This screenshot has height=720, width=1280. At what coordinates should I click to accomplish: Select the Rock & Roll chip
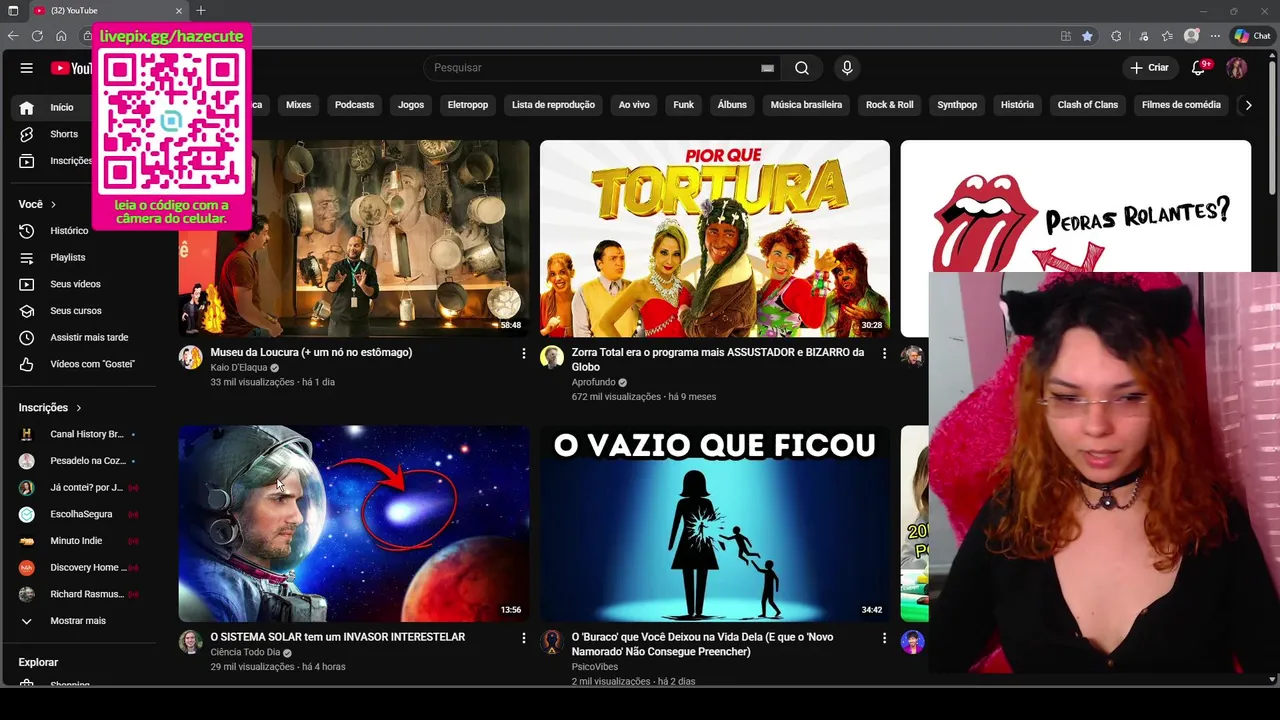point(890,105)
